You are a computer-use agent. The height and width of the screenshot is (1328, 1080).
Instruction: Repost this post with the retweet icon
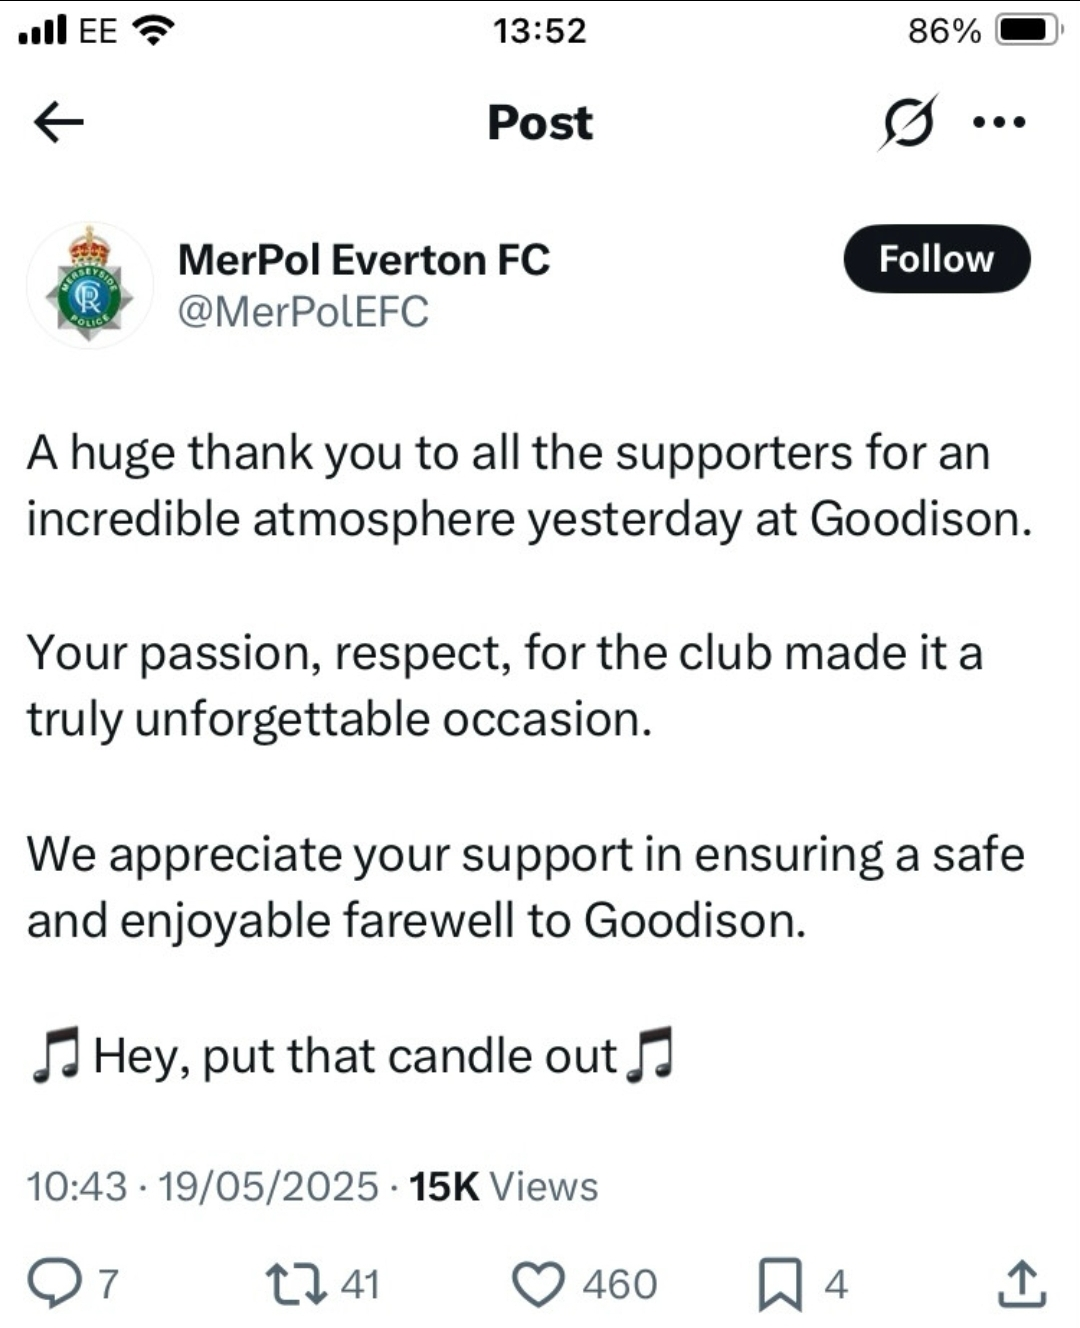tap(296, 1283)
